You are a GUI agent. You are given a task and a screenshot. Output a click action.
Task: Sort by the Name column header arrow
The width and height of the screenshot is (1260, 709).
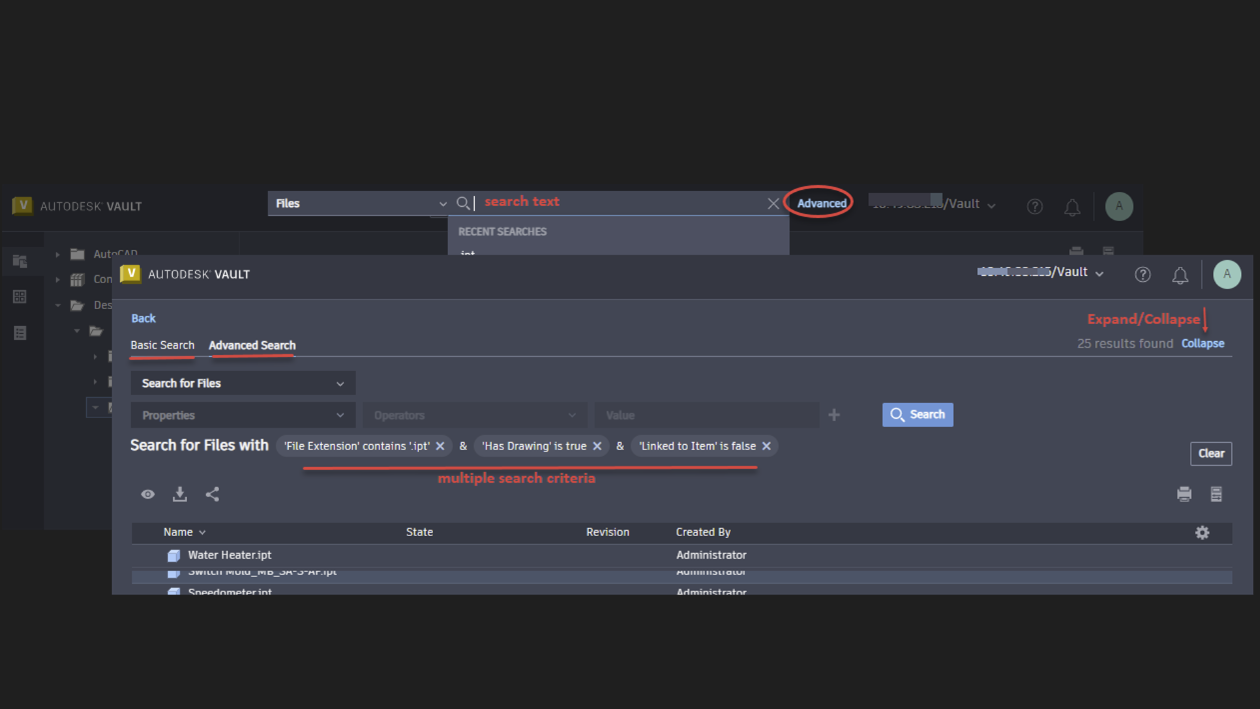[202, 533]
